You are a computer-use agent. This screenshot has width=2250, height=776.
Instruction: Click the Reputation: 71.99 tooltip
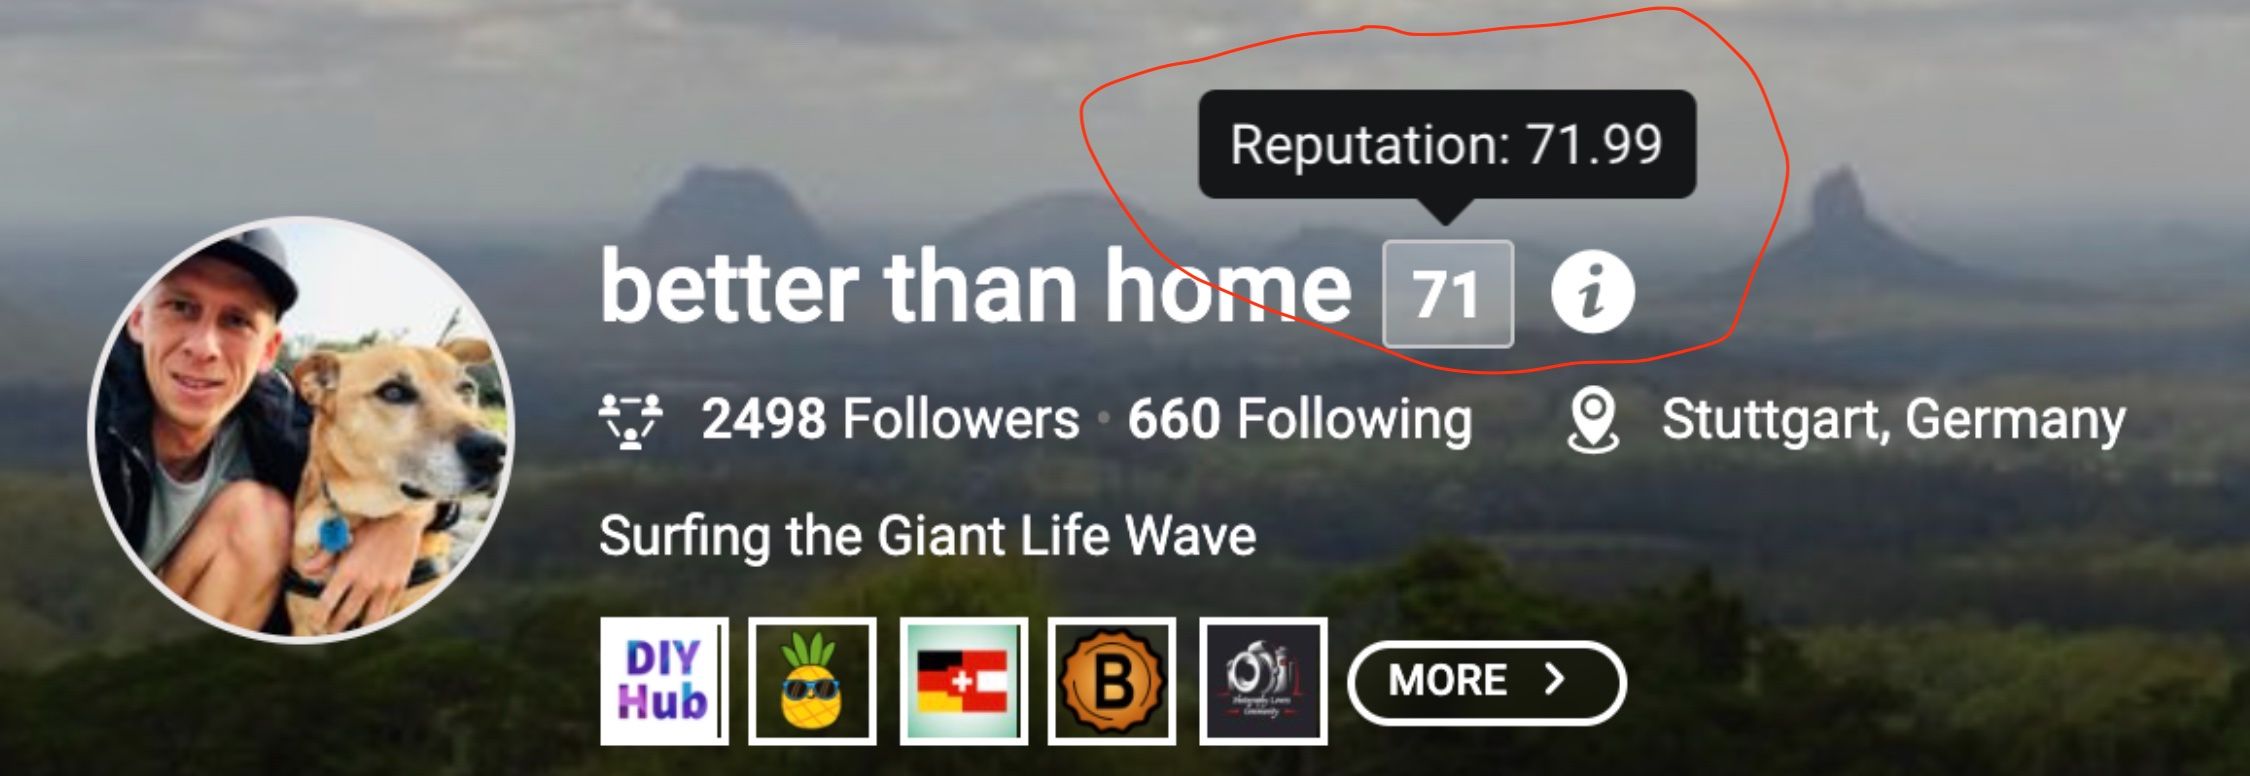click(1447, 144)
